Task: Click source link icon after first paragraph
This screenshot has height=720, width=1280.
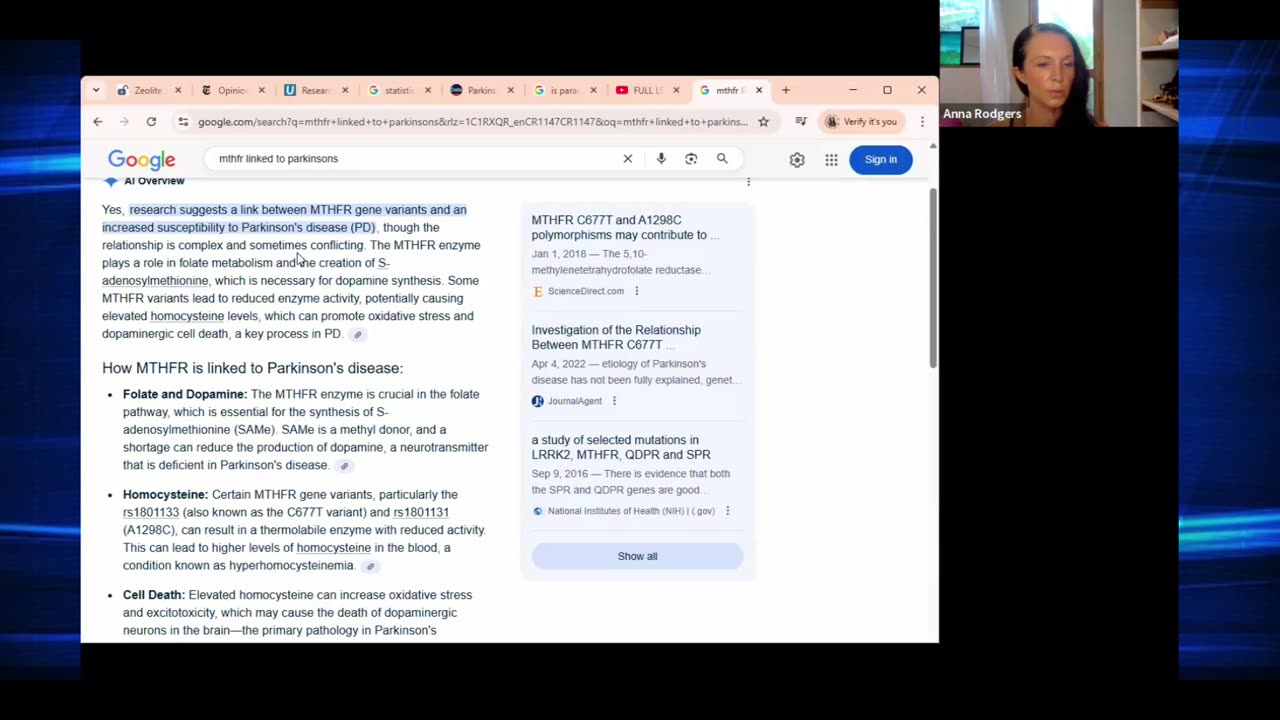Action: [x=357, y=335]
